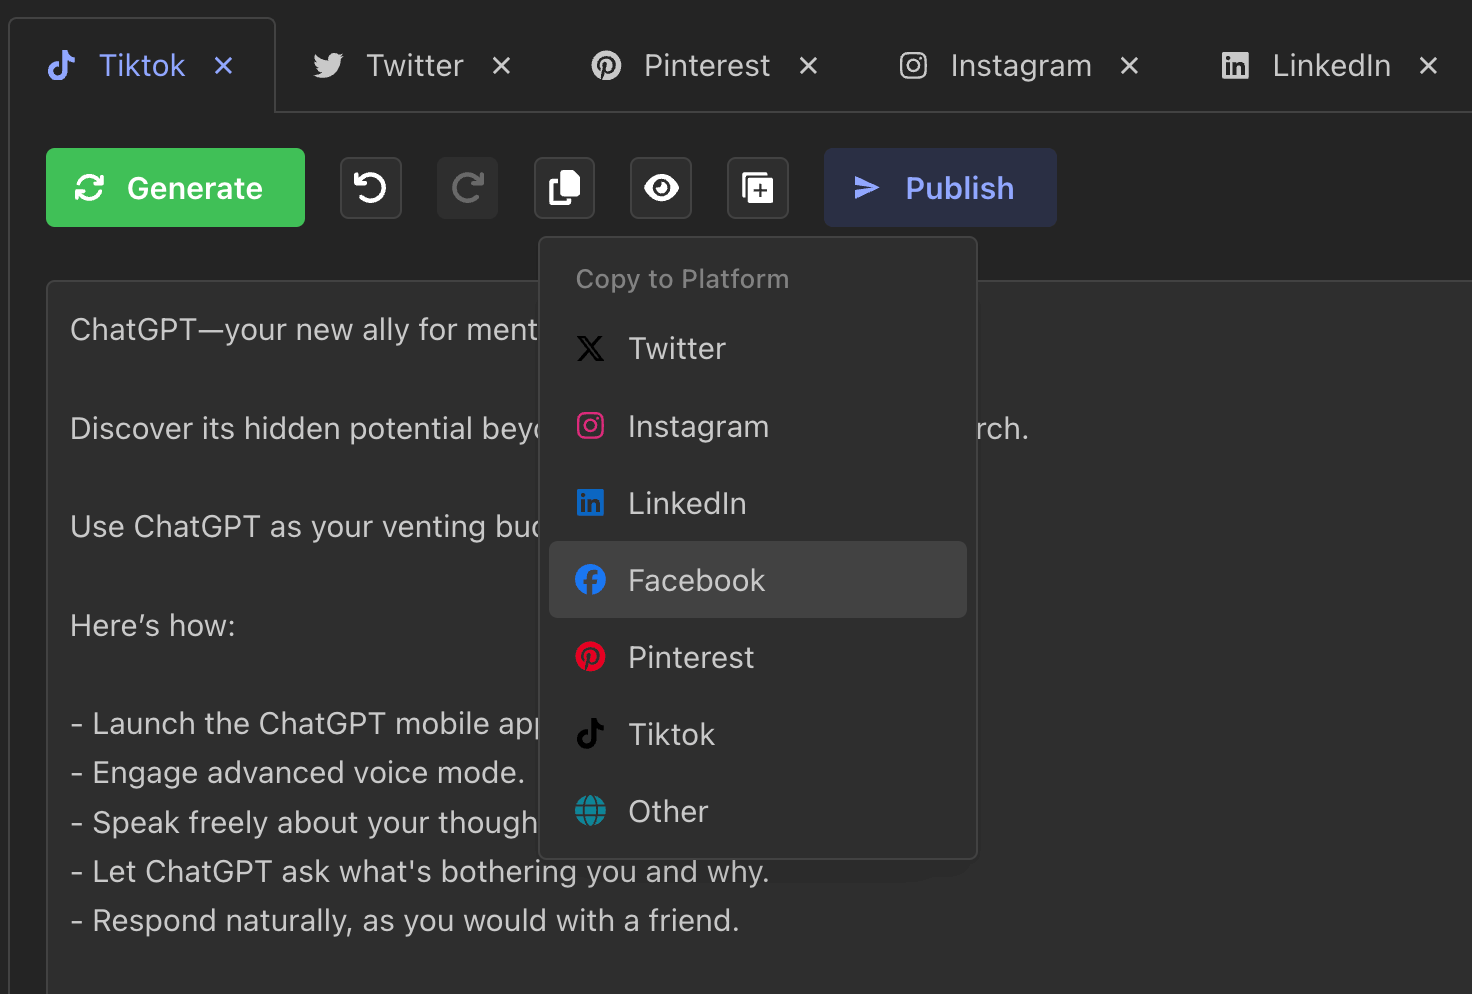Screen dimensions: 1472x994
Task: Pick LinkedIn from the copy menu
Action: pos(687,504)
